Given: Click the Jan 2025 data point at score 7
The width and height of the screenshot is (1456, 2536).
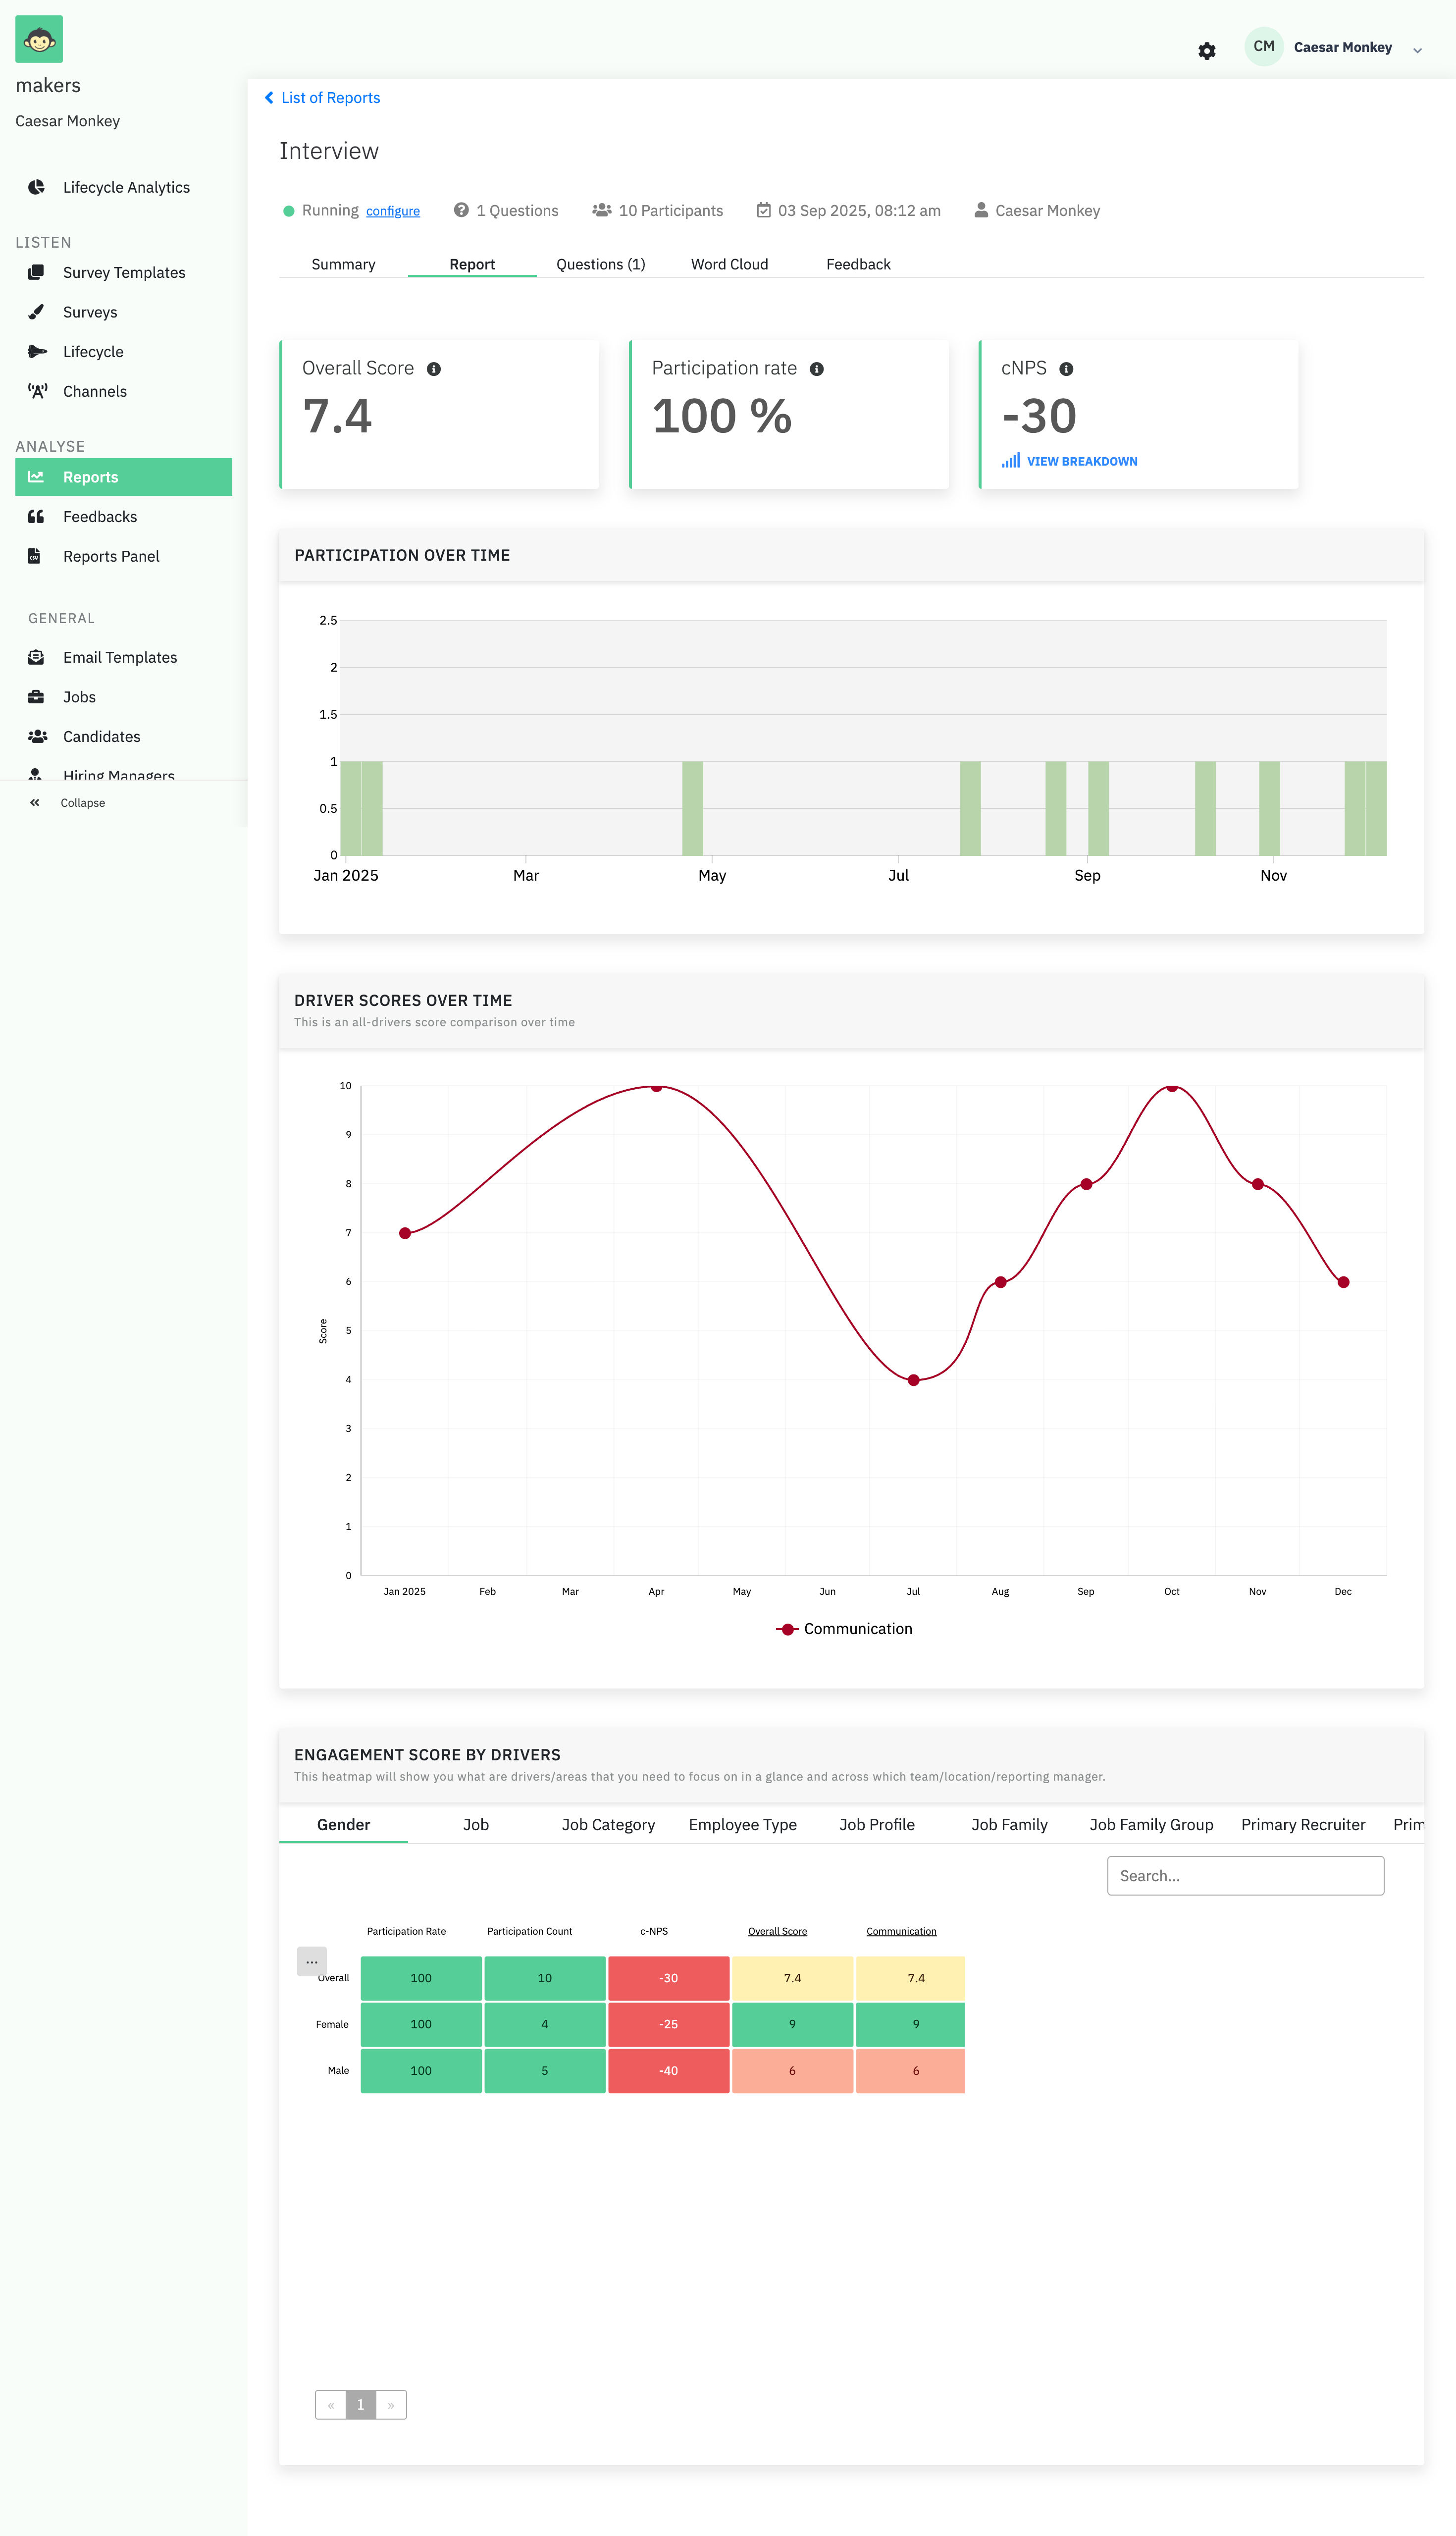Looking at the screenshot, I should (405, 1233).
